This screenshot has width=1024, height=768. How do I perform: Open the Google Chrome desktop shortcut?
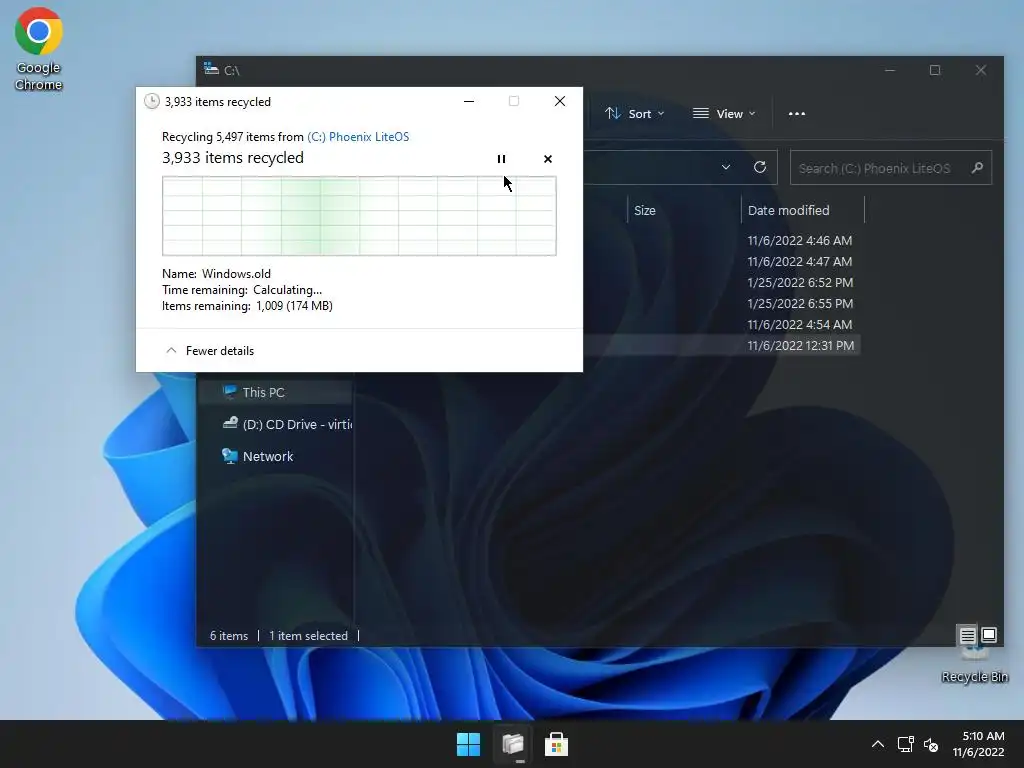click(39, 50)
